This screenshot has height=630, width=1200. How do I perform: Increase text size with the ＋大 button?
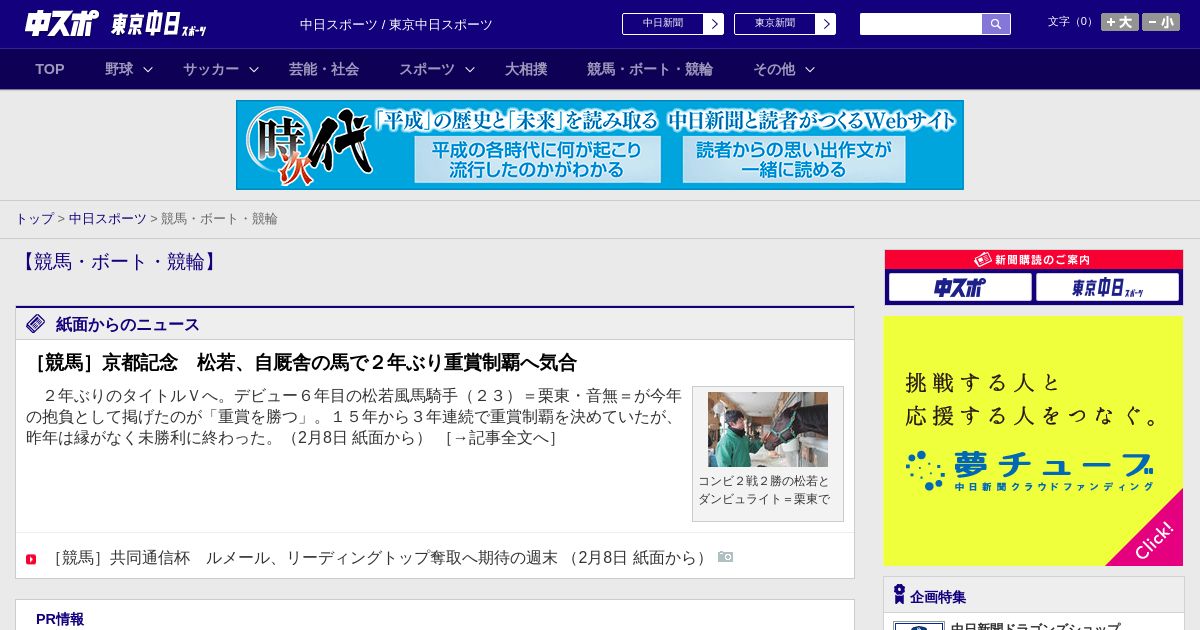1120,22
